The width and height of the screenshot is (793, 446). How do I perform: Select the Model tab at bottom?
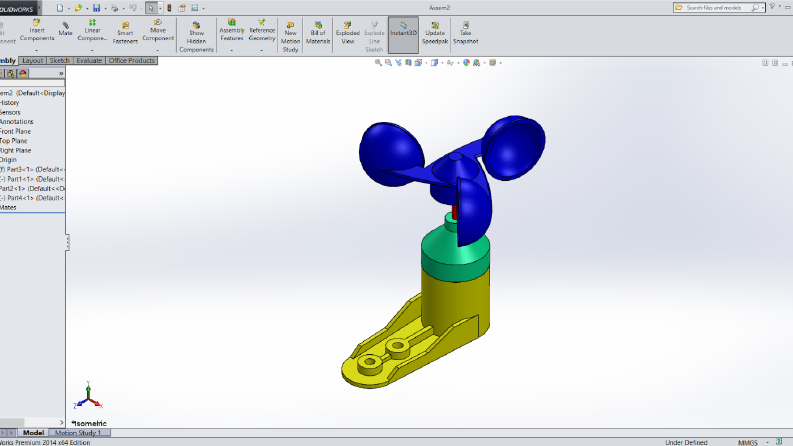pos(33,433)
